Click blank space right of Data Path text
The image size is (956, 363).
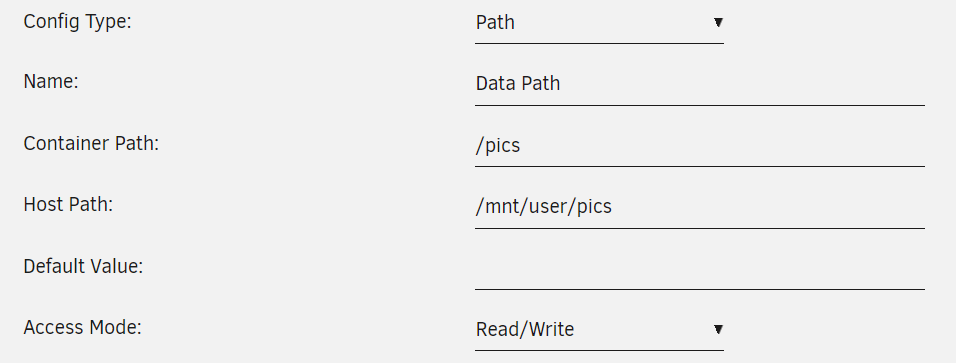[x=743, y=84]
